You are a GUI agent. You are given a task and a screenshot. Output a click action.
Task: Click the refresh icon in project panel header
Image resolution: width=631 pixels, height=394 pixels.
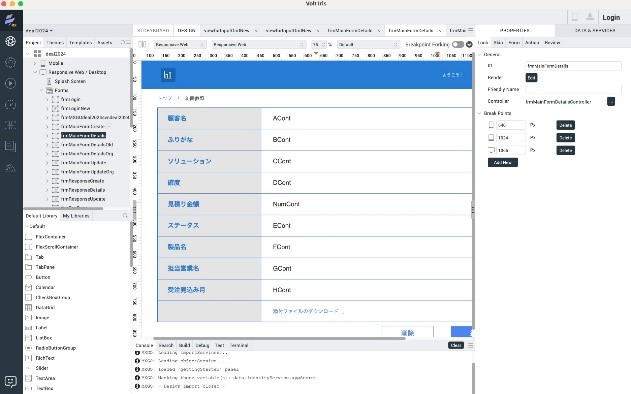[123, 42]
